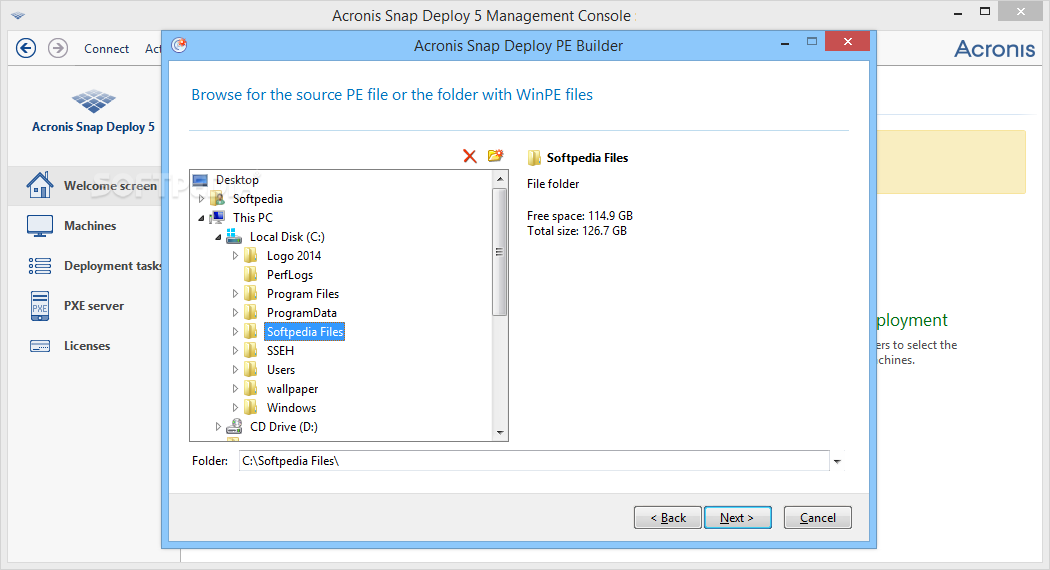Image resolution: width=1050 pixels, height=570 pixels.
Task: Click the Softpedia Files folder icon in details pane
Action: pyautogui.click(x=534, y=158)
